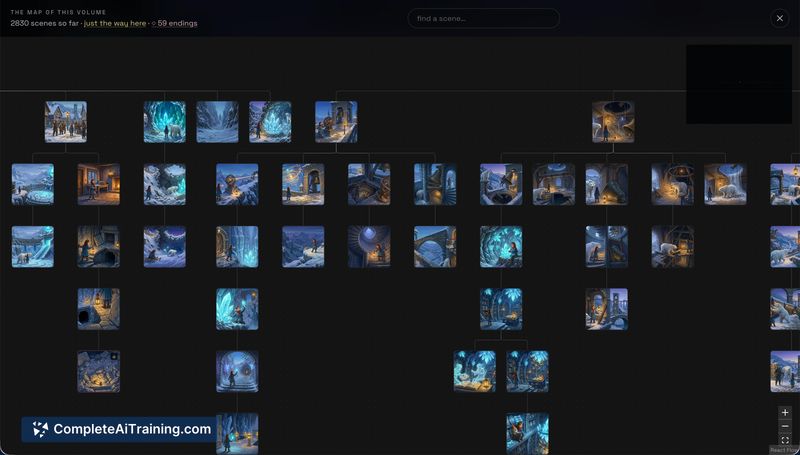
Task: Open the stone arch bridge scene
Action: (x=435, y=247)
